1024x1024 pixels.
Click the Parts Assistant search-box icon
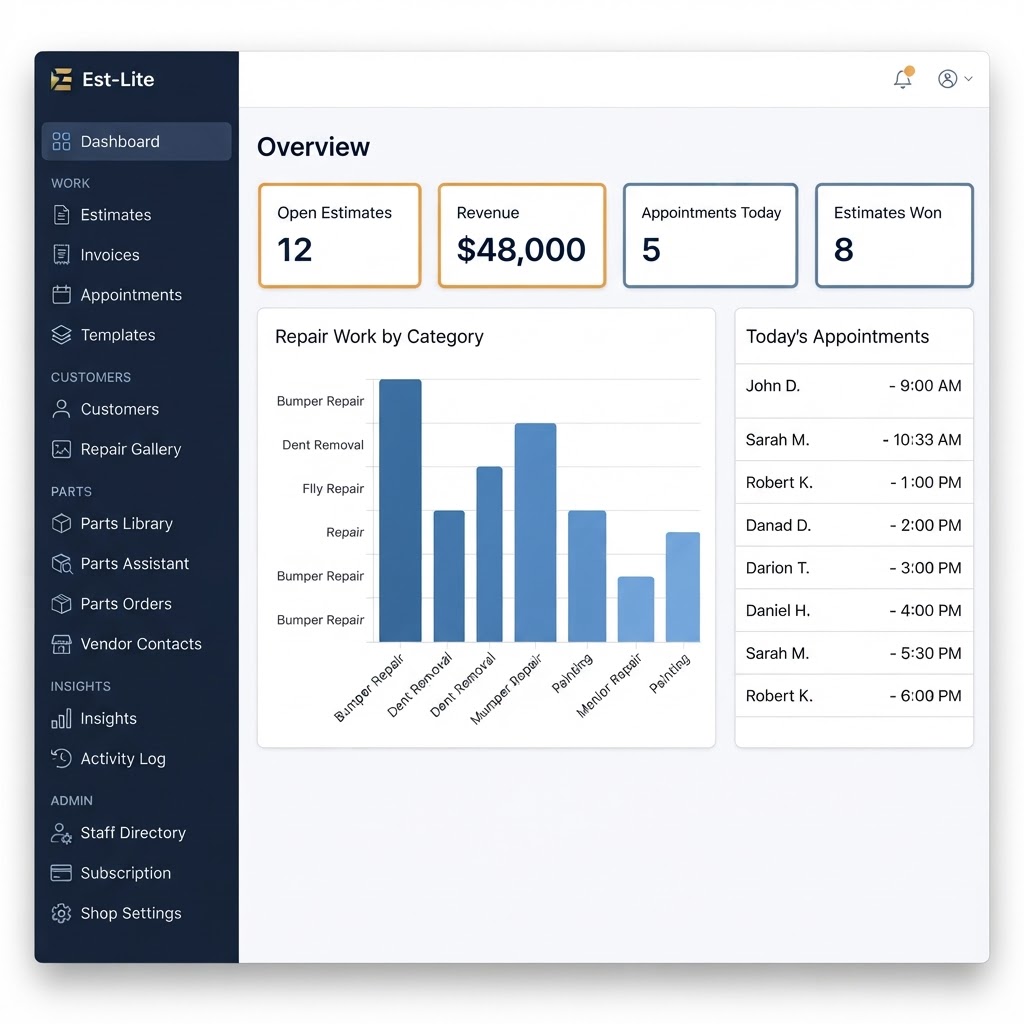pyautogui.click(x=61, y=564)
